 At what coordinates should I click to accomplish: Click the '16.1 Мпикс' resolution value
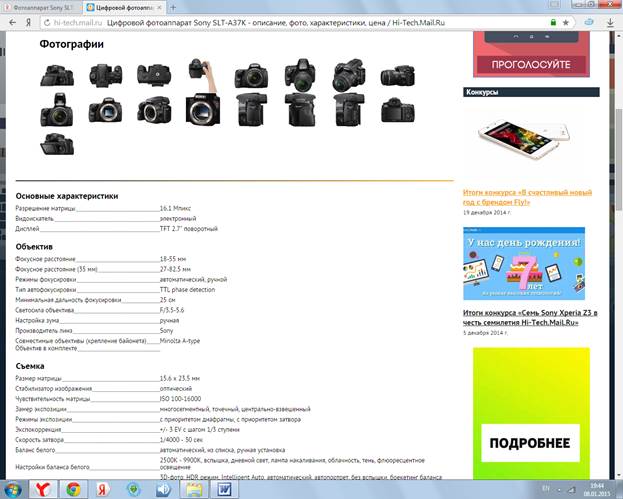point(175,208)
